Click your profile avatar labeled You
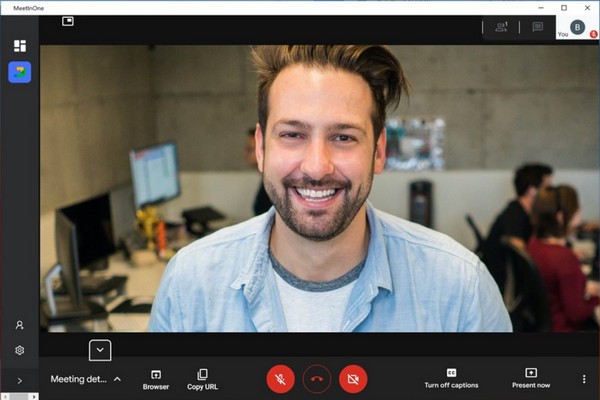Viewport: 600px width, 400px height. pos(577,27)
